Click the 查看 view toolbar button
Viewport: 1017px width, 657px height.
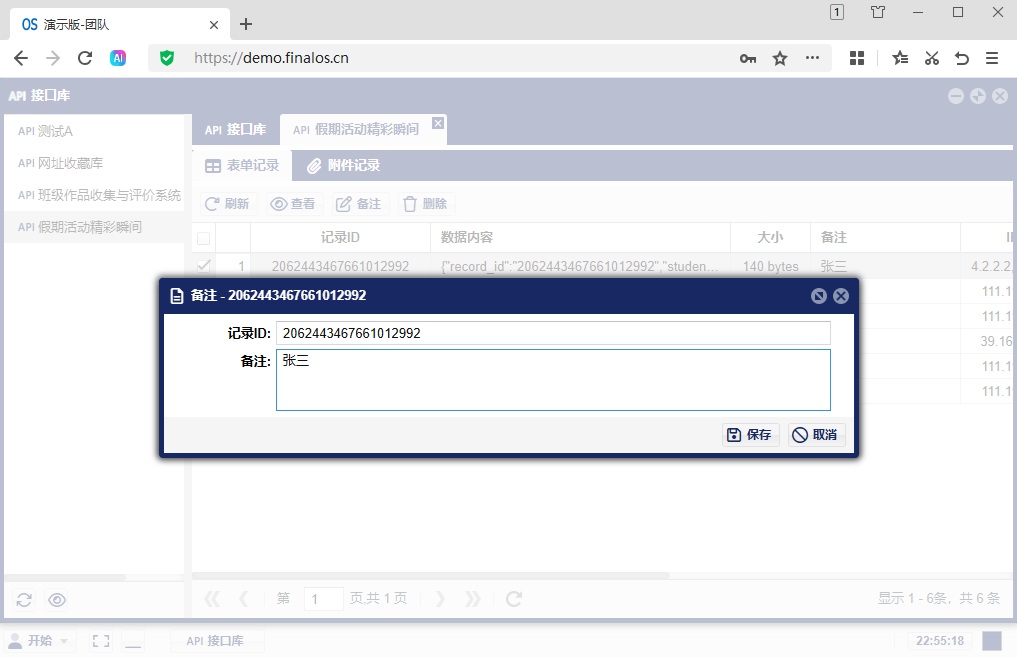pyautogui.click(x=293, y=204)
